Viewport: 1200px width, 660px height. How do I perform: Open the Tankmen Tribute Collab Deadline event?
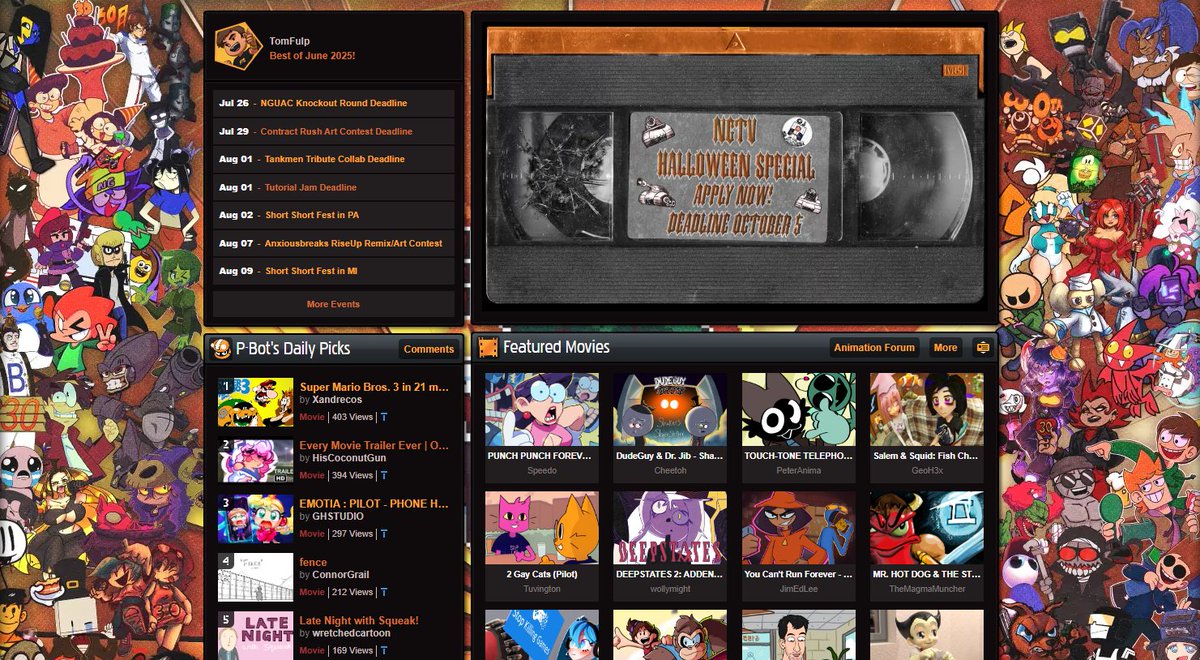pos(334,159)
